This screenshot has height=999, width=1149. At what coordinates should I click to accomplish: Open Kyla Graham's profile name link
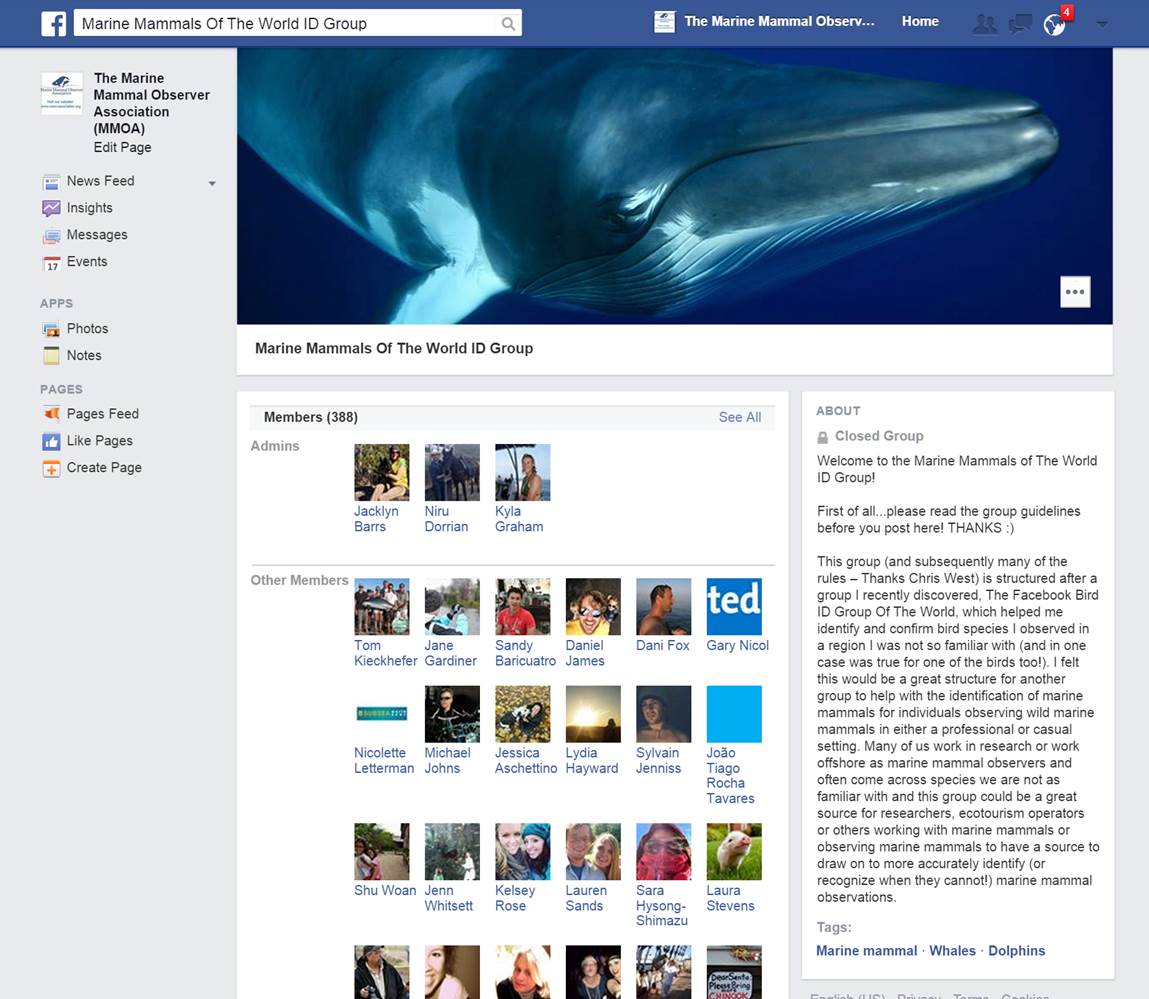(x=519, y=519)
